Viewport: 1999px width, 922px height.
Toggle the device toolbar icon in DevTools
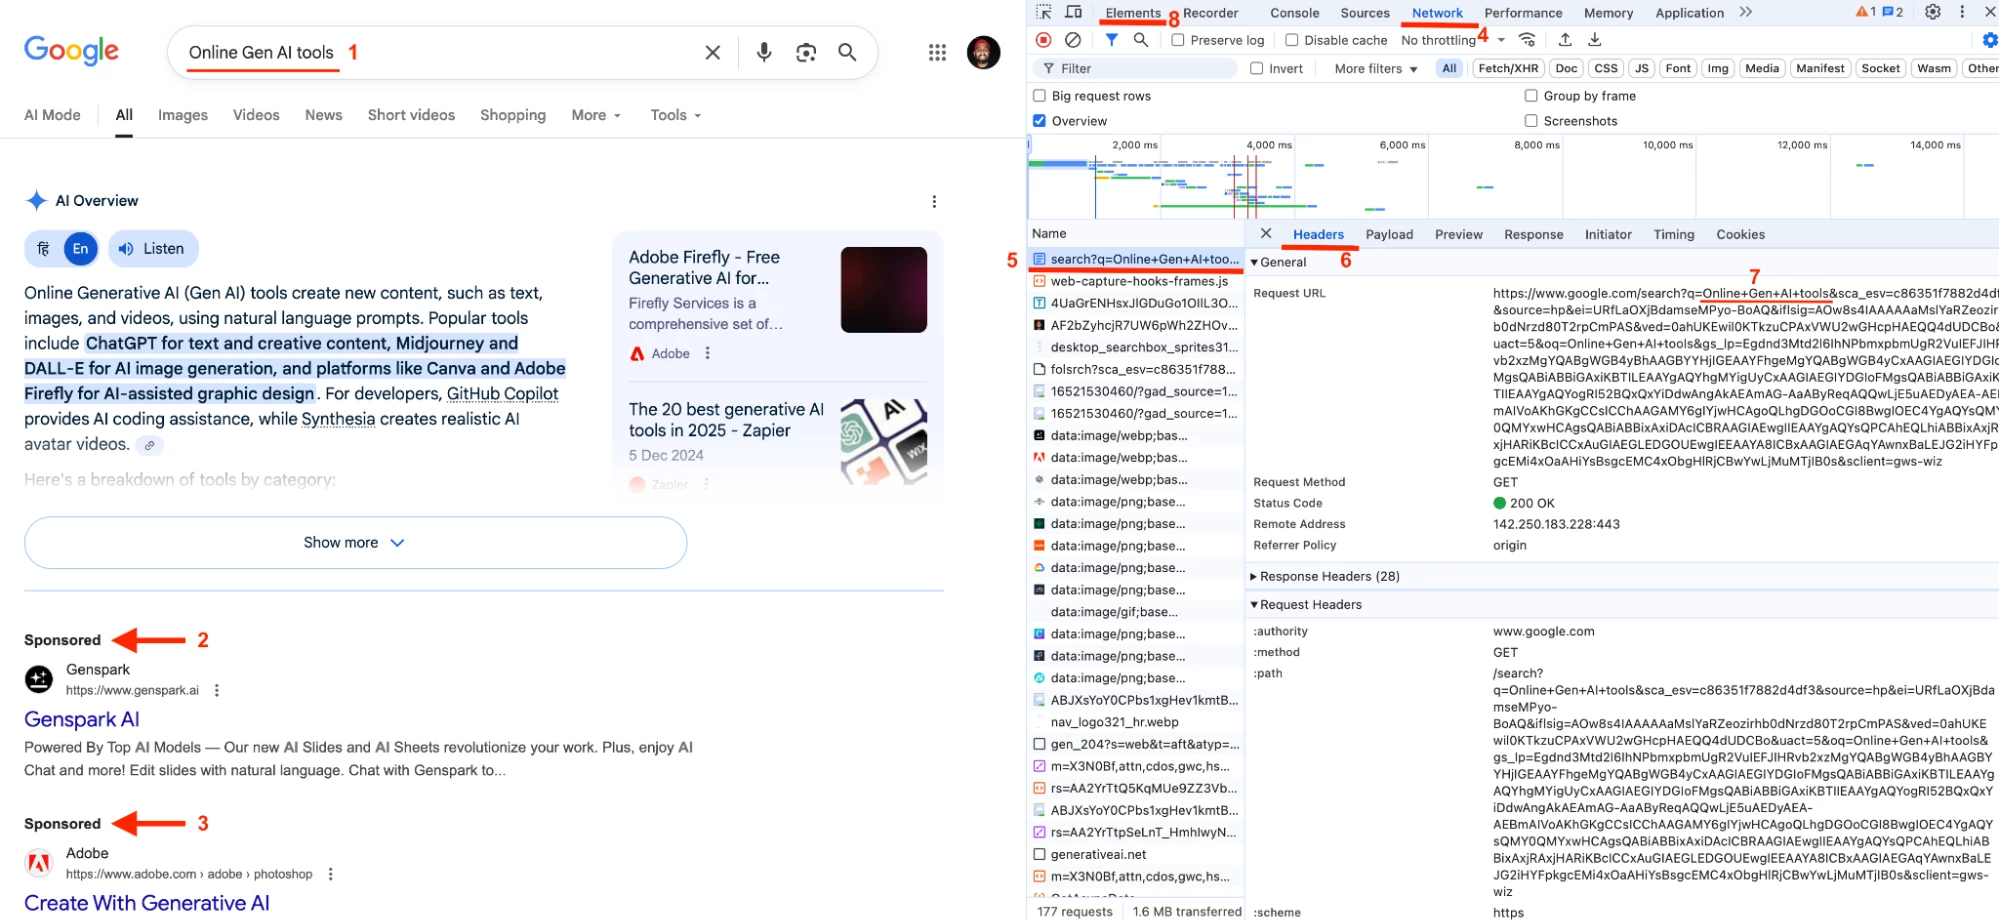coord(1073,12)
